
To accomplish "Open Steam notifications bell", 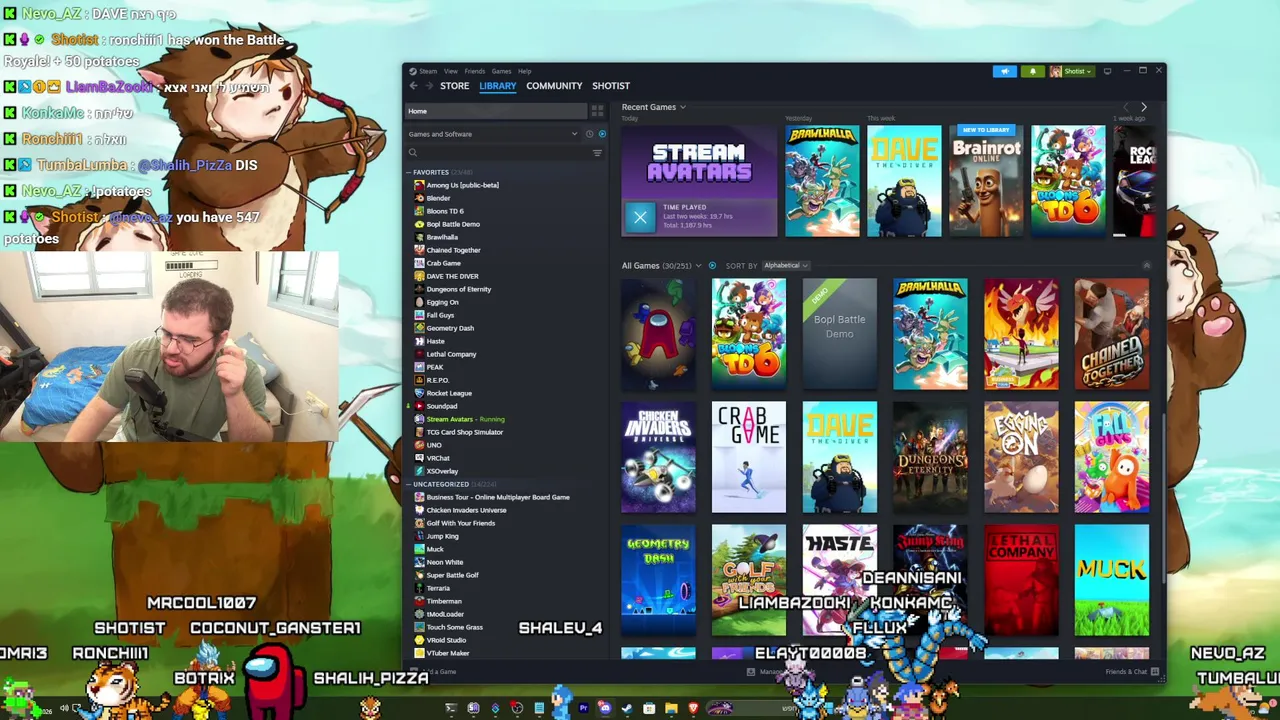I will (x=1033, y=71).
